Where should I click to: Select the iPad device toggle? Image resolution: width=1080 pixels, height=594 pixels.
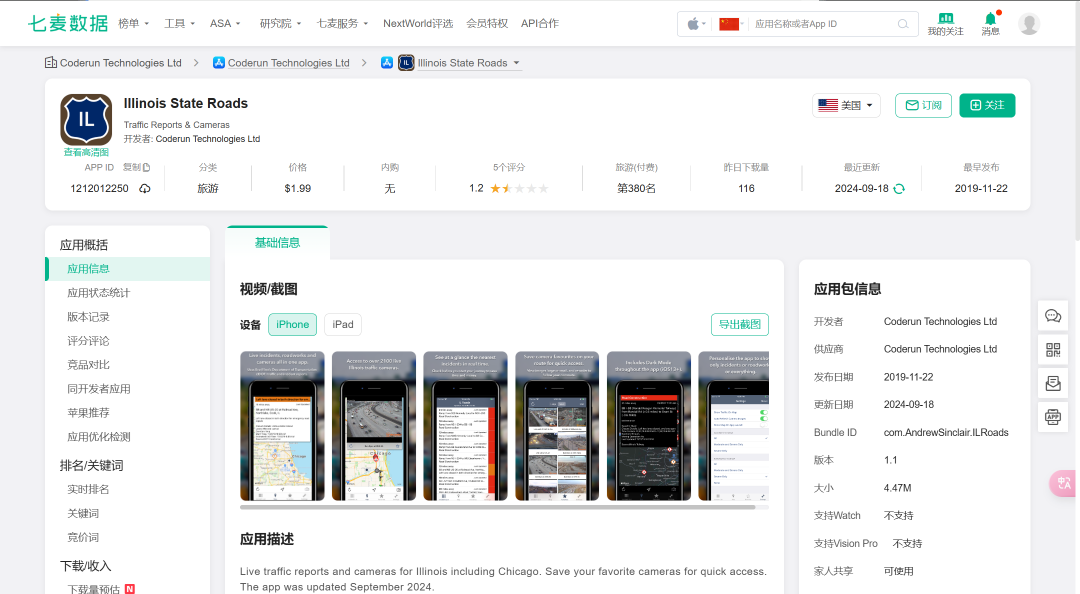click(x=343, y=325)
